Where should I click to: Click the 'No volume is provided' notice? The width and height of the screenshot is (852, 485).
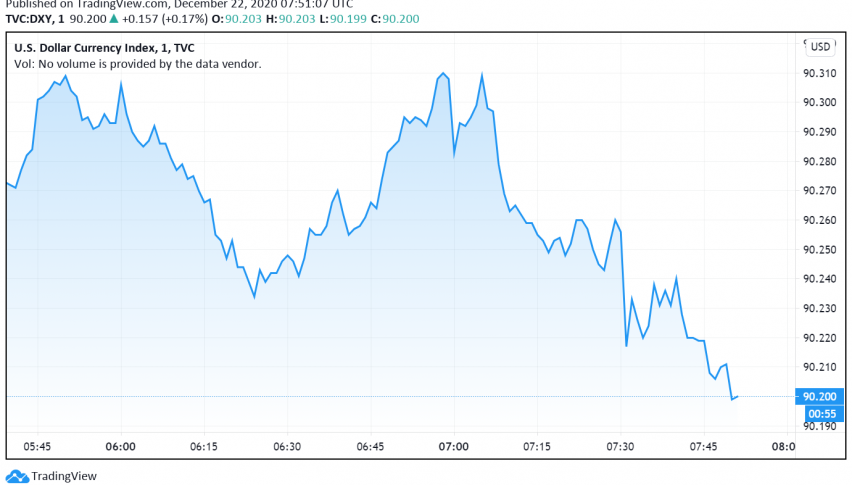[x=137, y=64]
